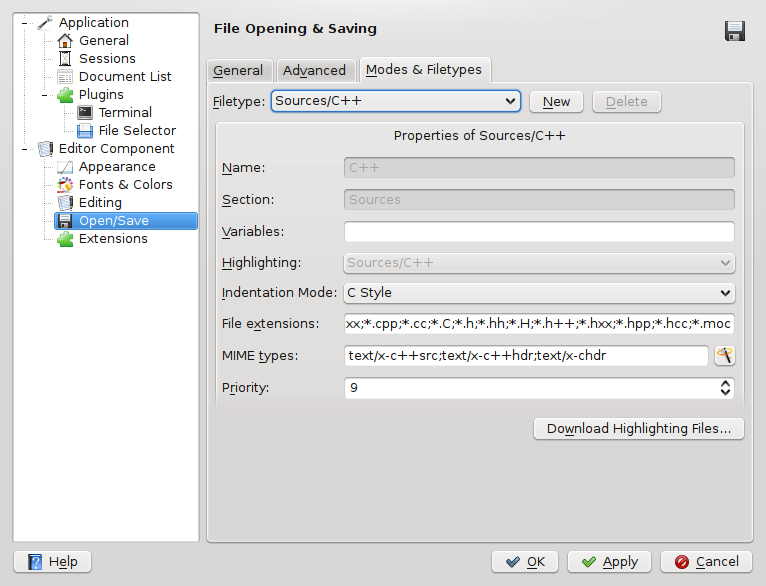
Task: Open the Sessions settings page
Action: point(107,59)
